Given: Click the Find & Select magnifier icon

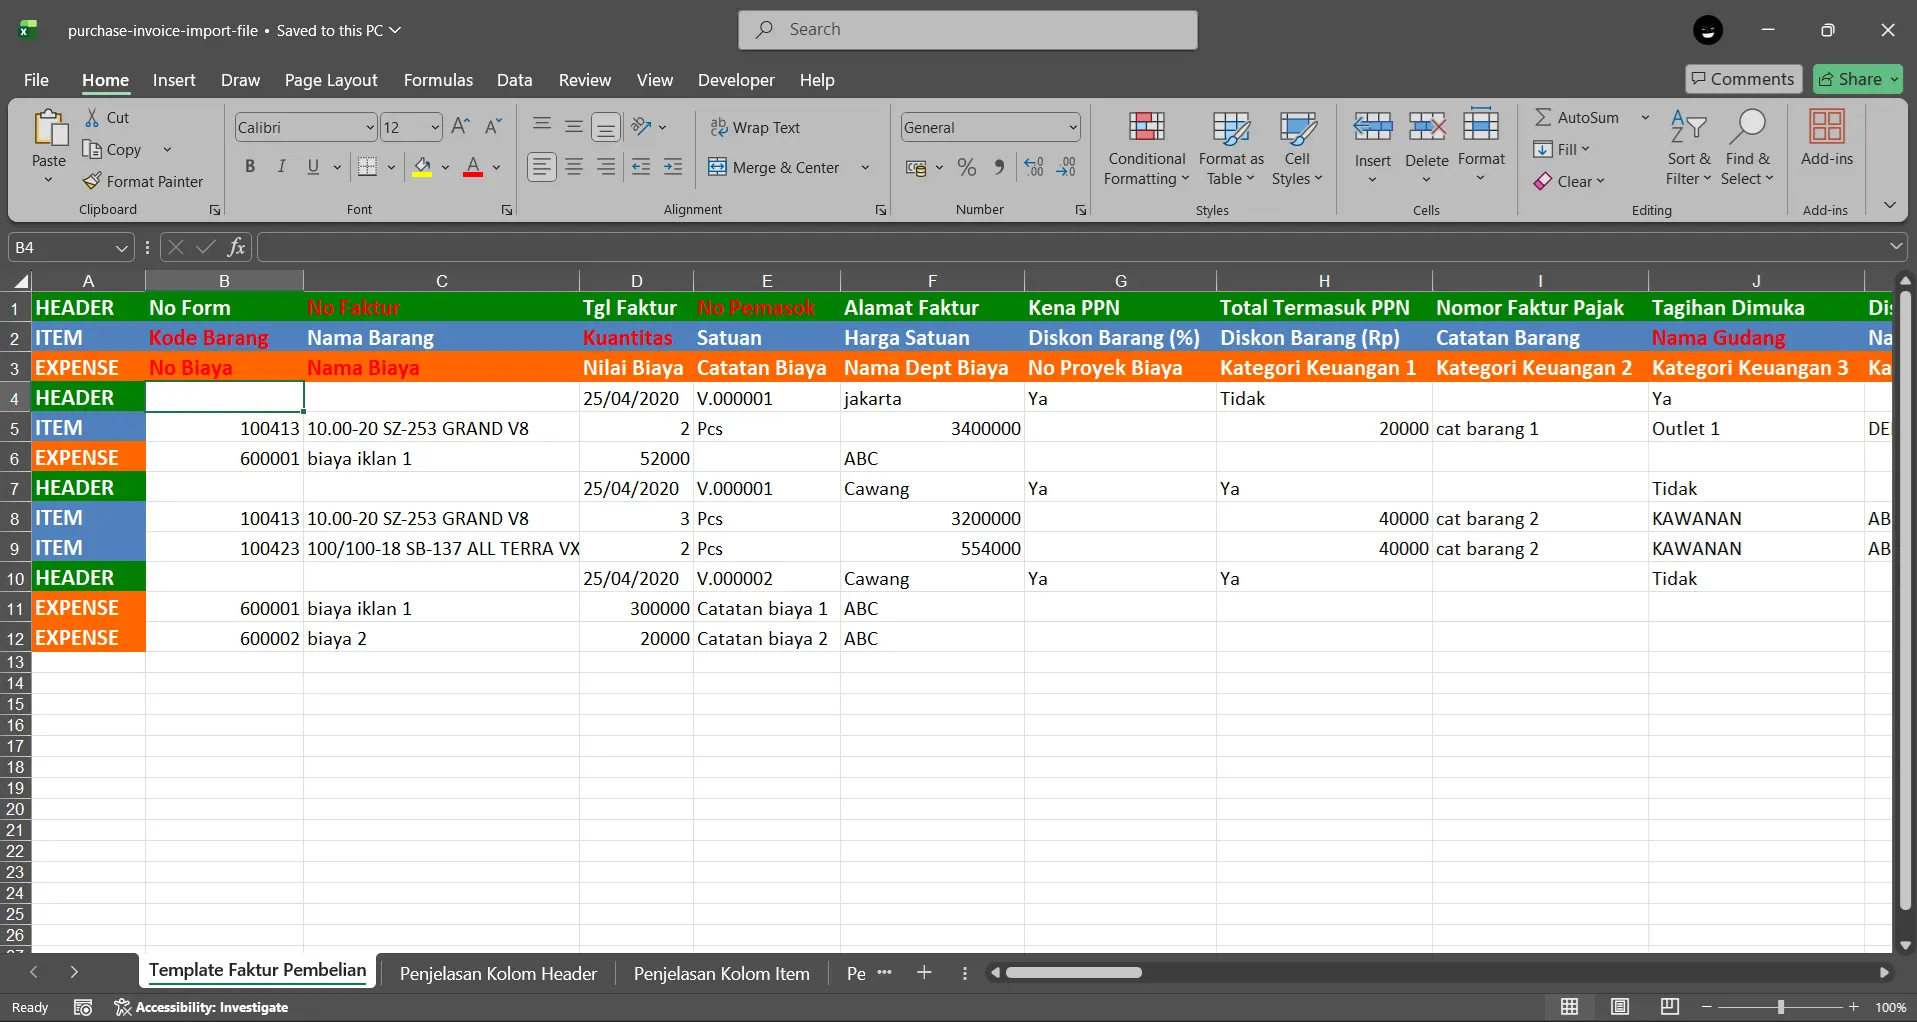Looking at the screenshot, I should [x=1747, y=128].
